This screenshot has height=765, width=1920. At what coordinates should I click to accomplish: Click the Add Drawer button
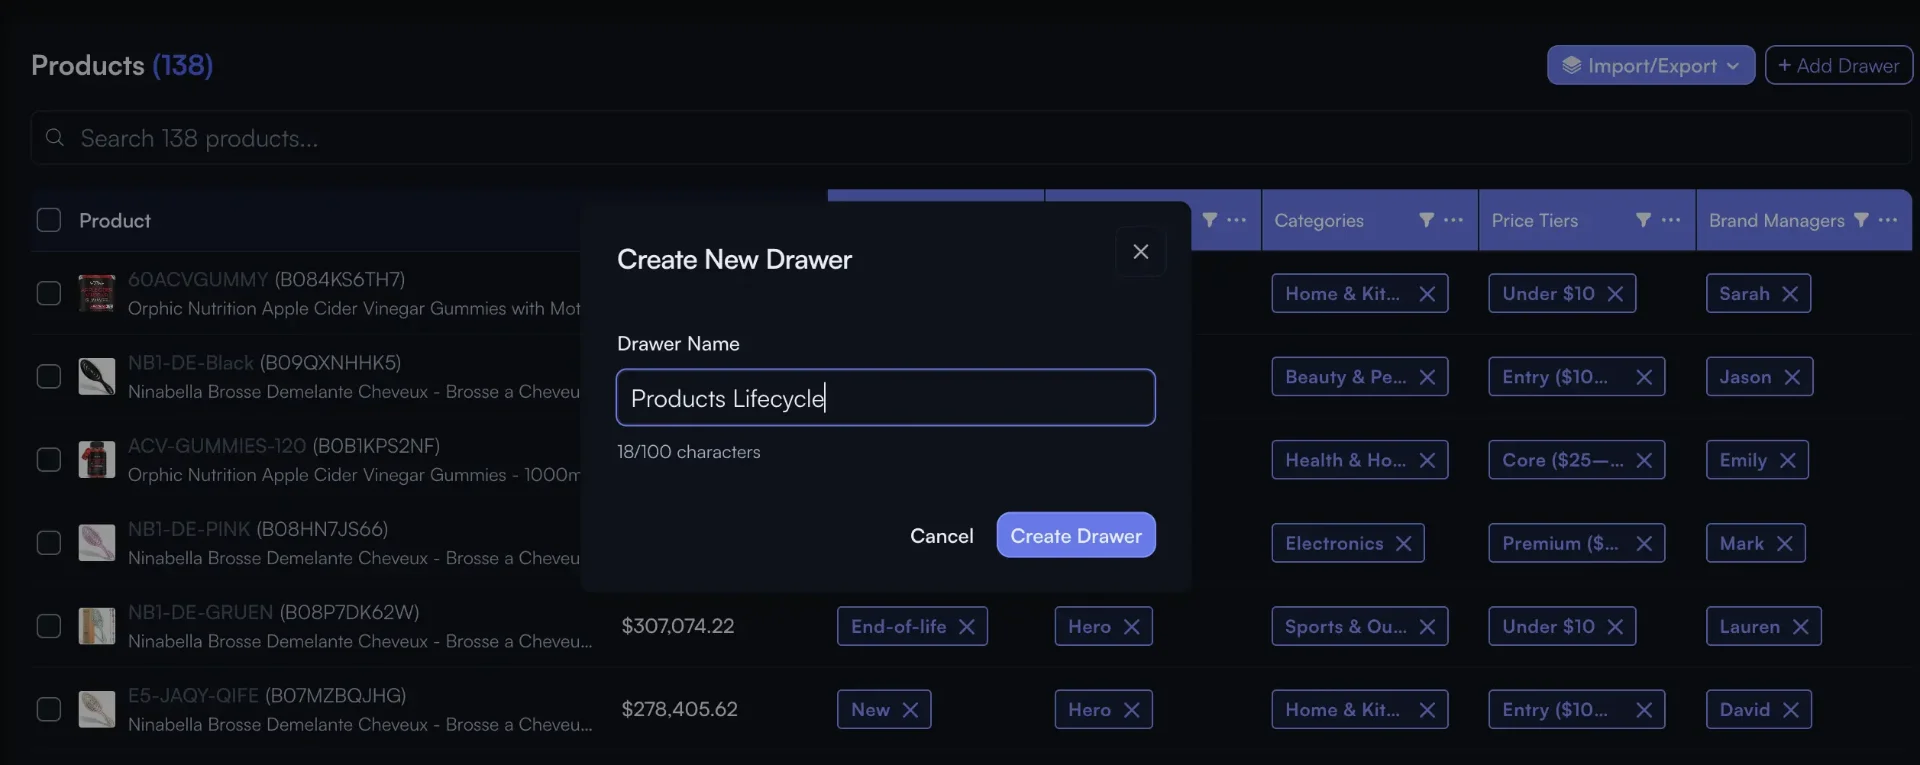[x=1838, y=66]
